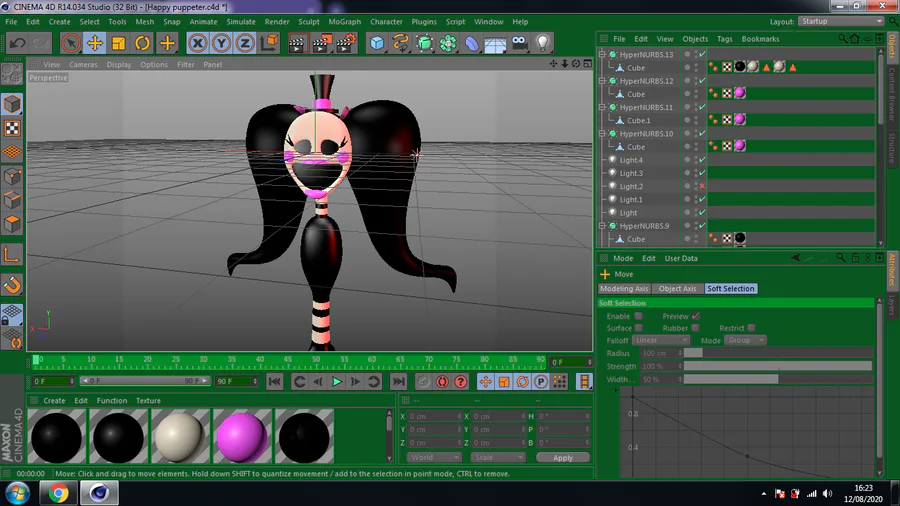Viewport: 900px width, 506px height.
Task: Click the Camera object icon
Action: pyautogui.click(x=519, y=43)
